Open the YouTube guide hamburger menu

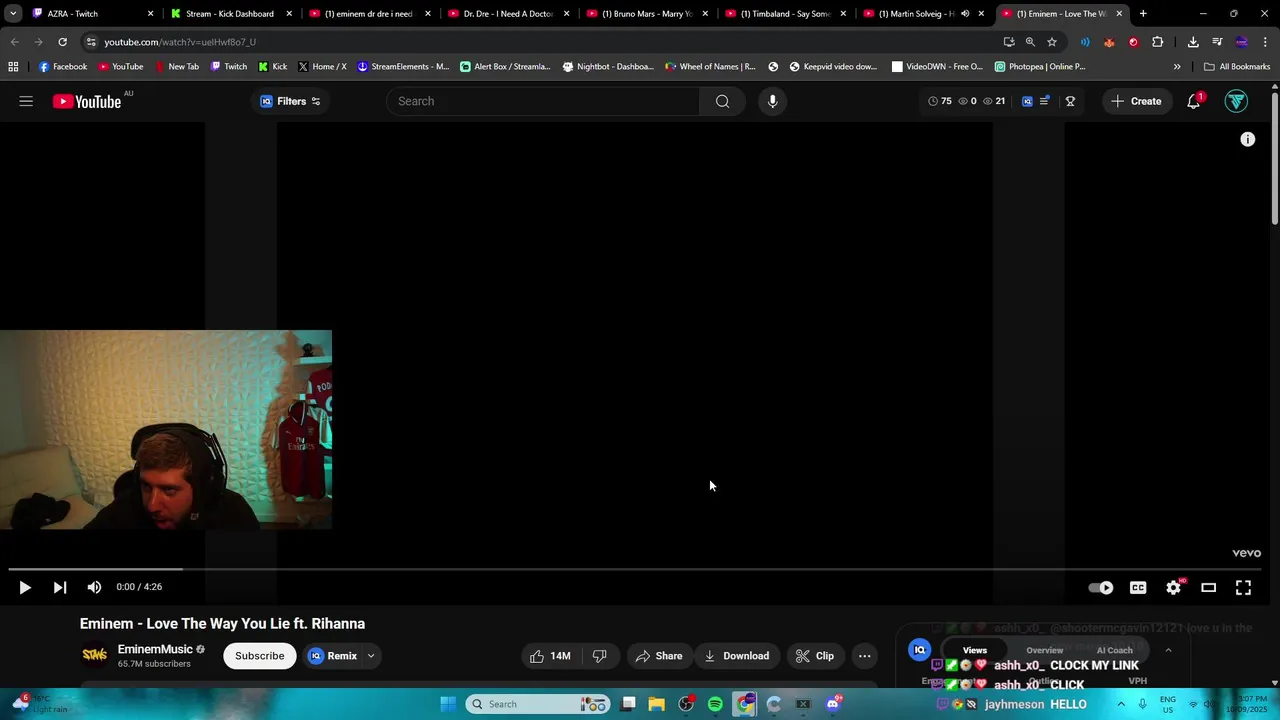(26, 101)
